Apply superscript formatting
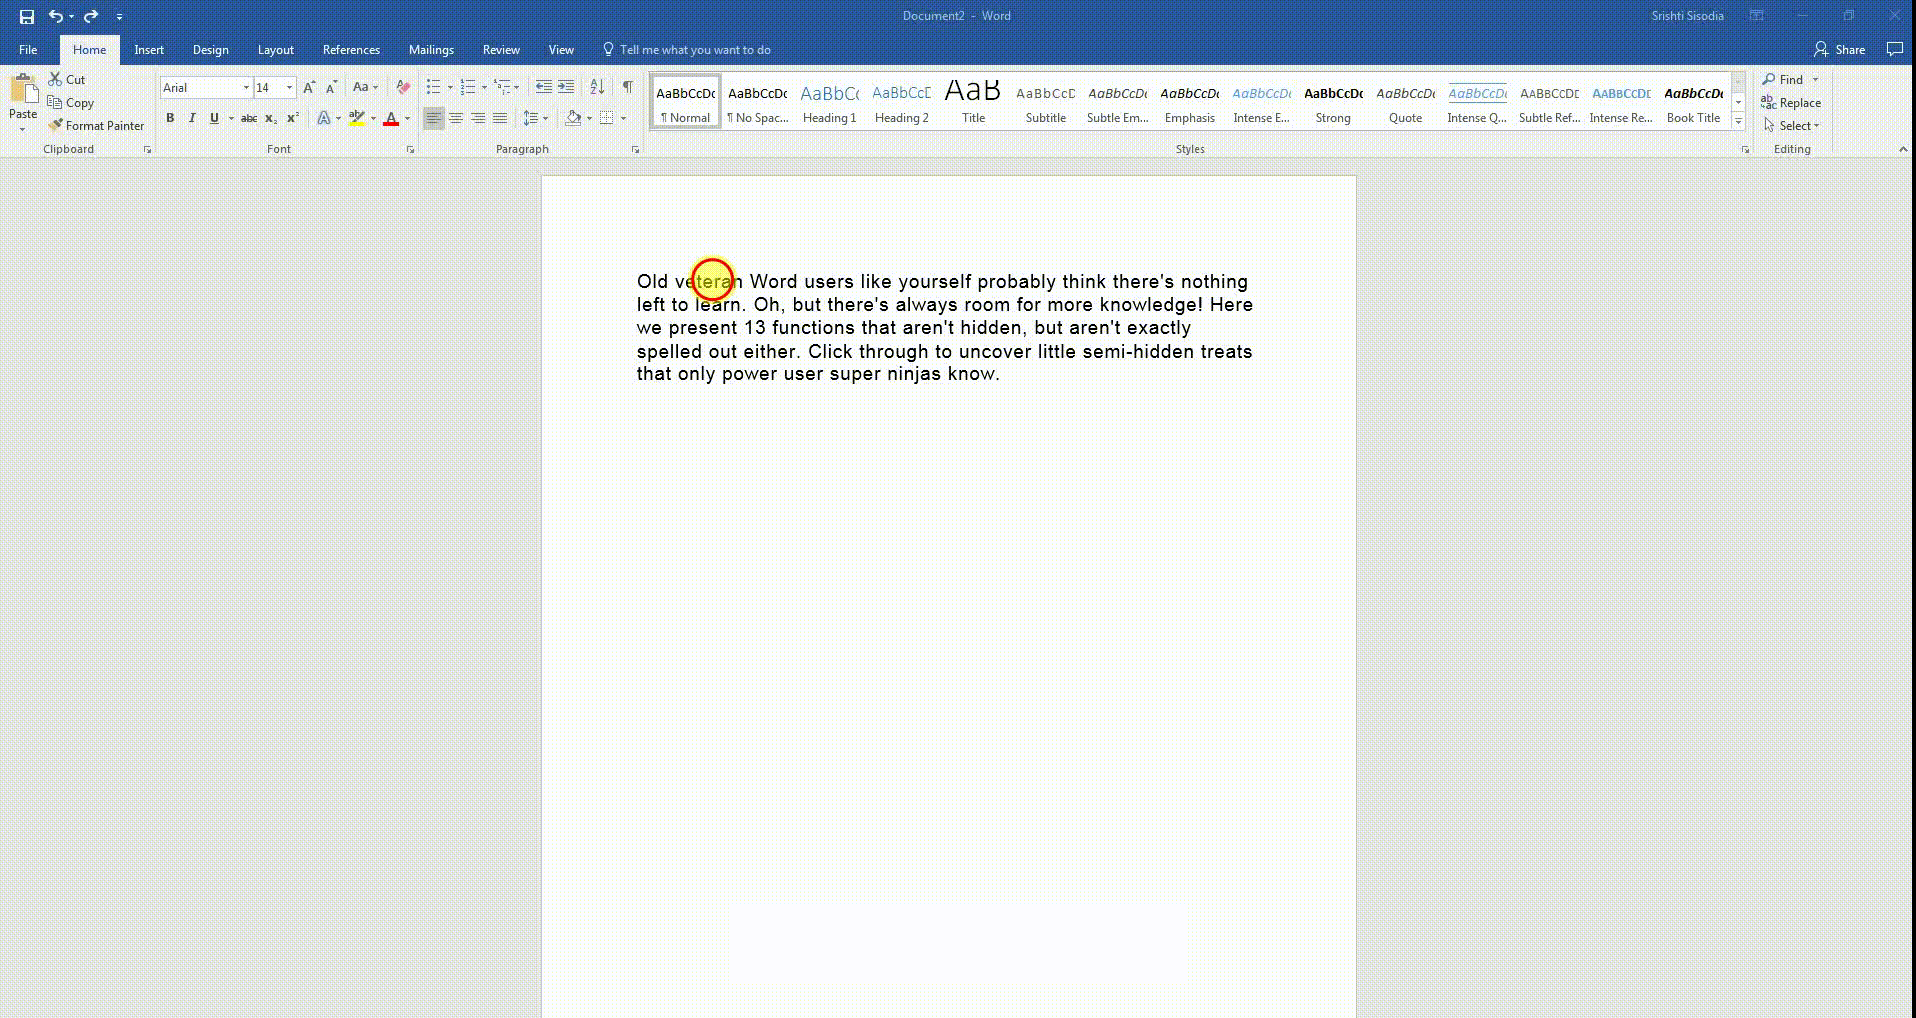This screenshot has height=1018, width=1916. 293,118
